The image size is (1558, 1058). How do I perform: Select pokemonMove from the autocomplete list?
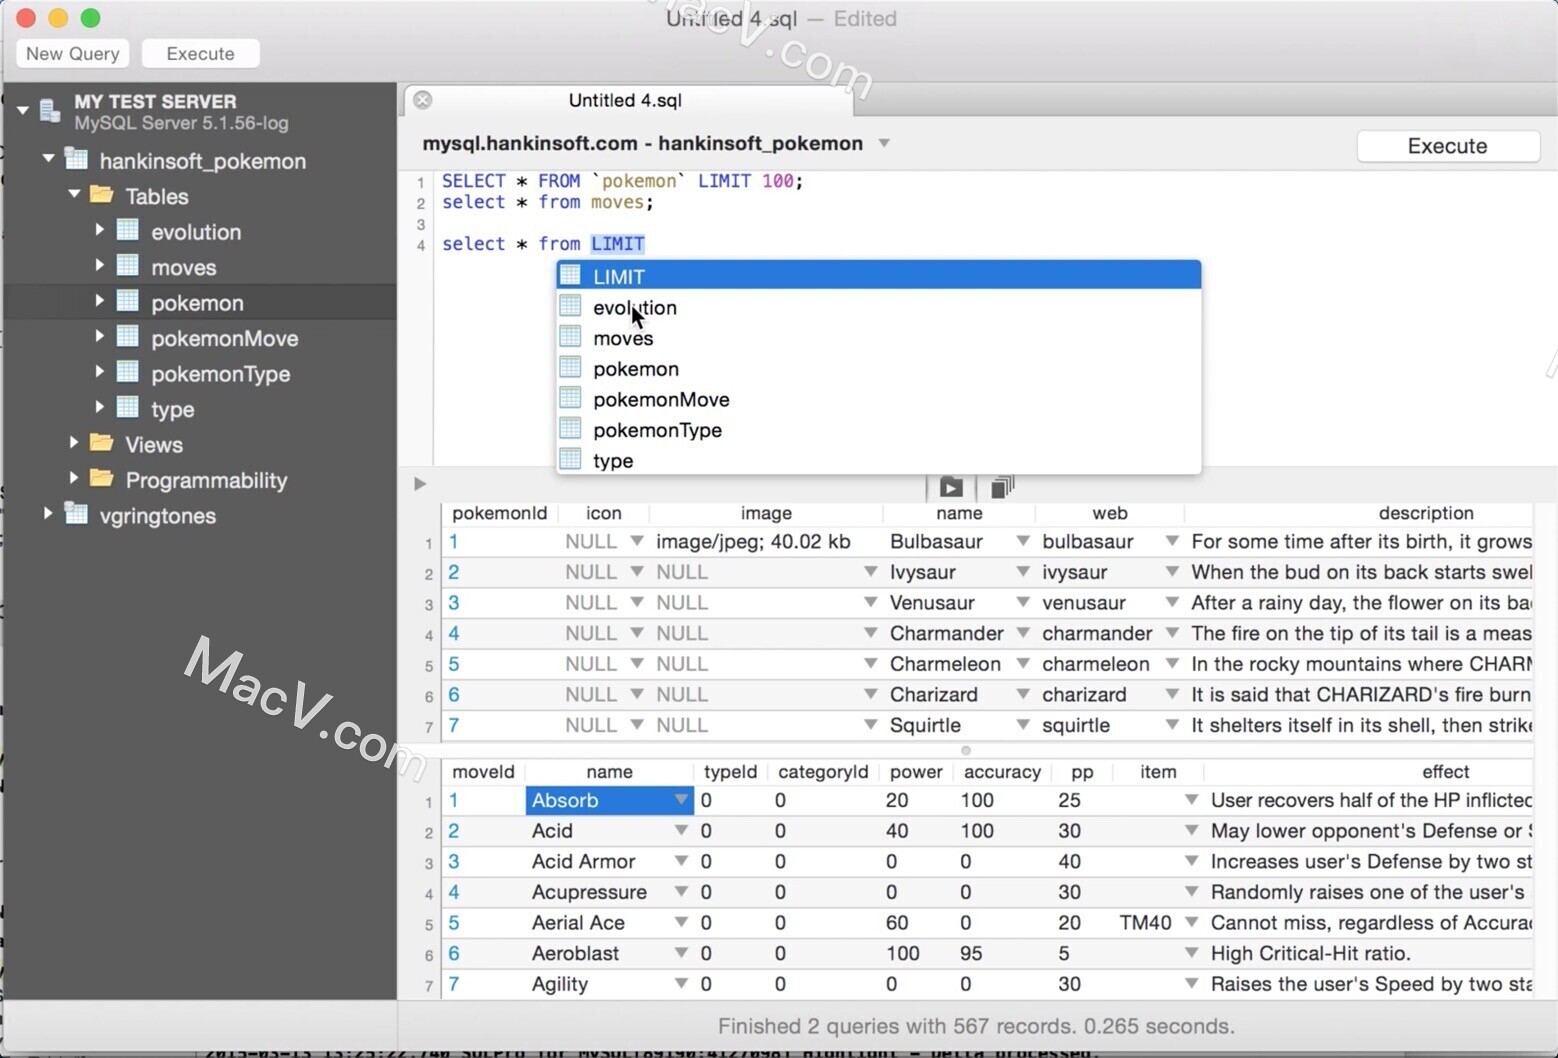[x=661, y=398]
